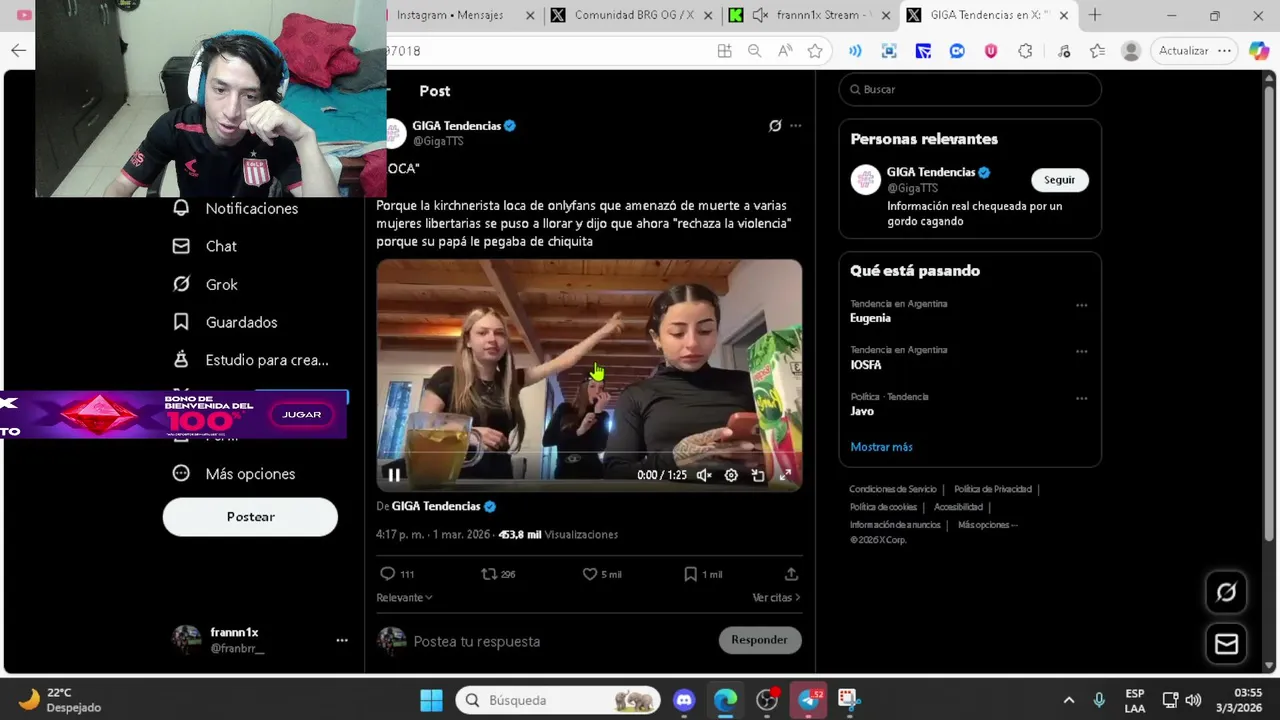Follow GIGA Tendencias with Seguir button

(1059, 180)
